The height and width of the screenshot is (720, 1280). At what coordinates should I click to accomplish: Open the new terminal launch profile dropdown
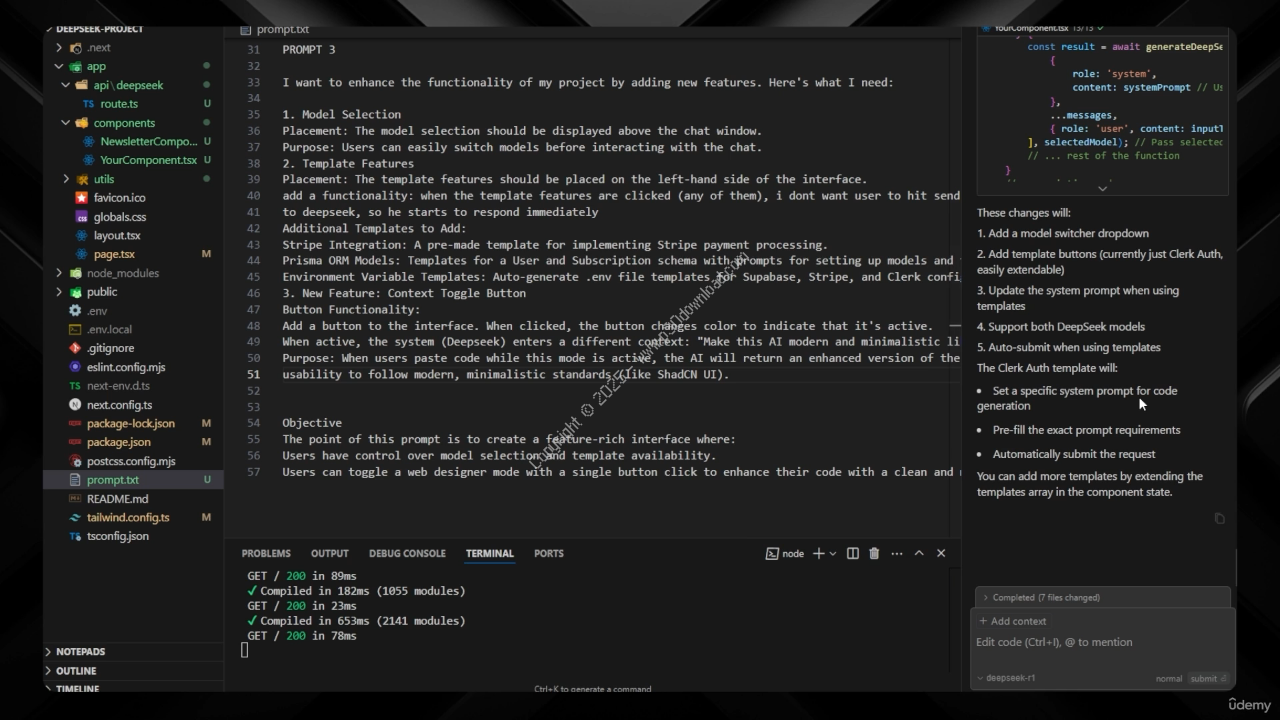(832, 553)
